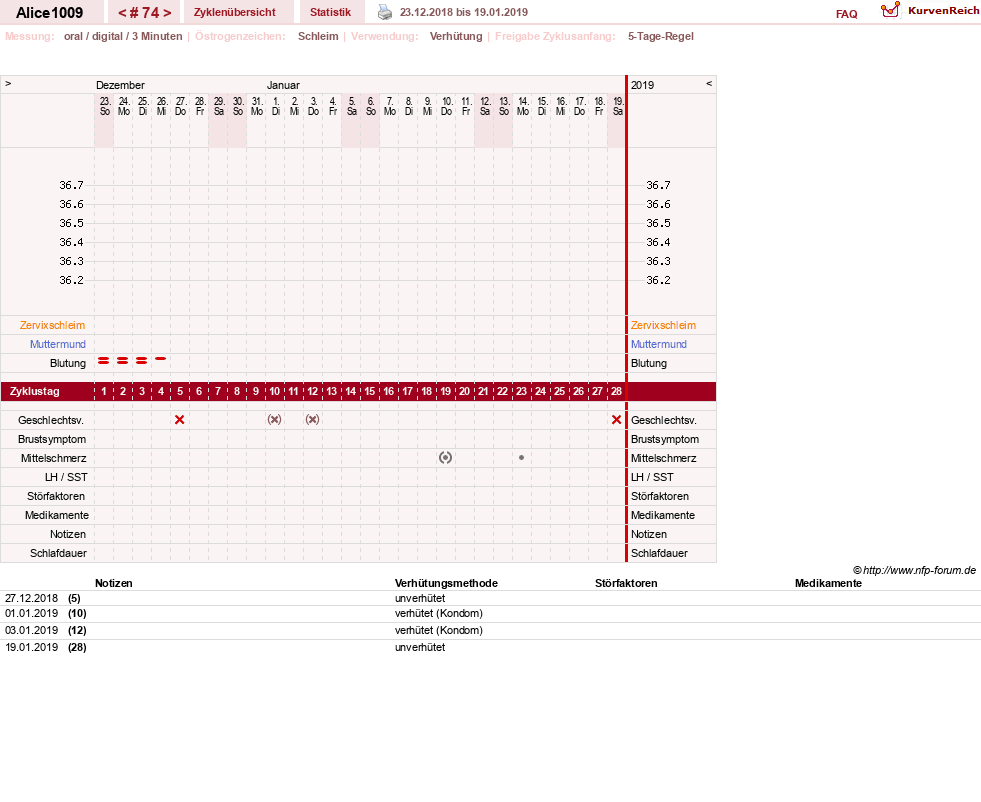Click date column 10. Do

click(446, 106)
